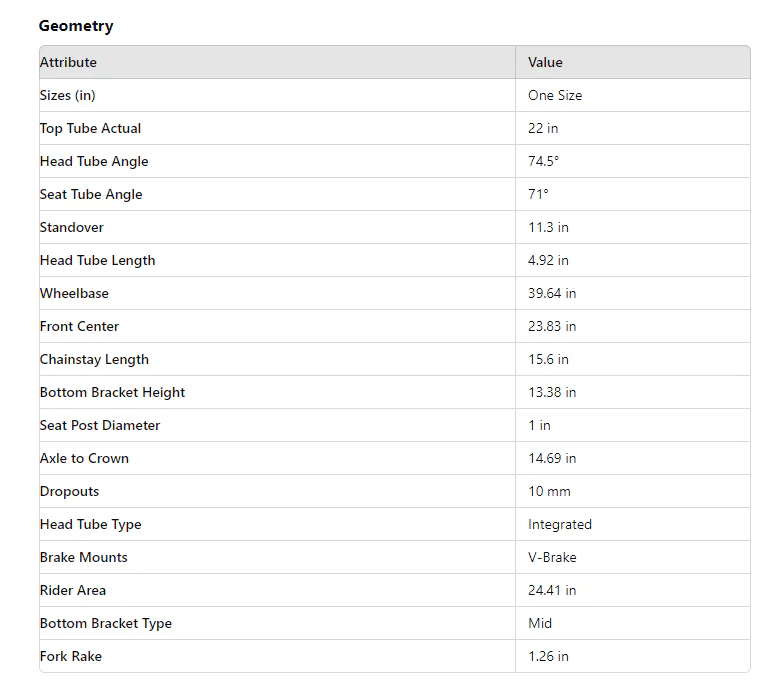Click the 39.64 in wheelbase value
The width and height of the screenshot is (783, 695).
(x=552, y=293)
